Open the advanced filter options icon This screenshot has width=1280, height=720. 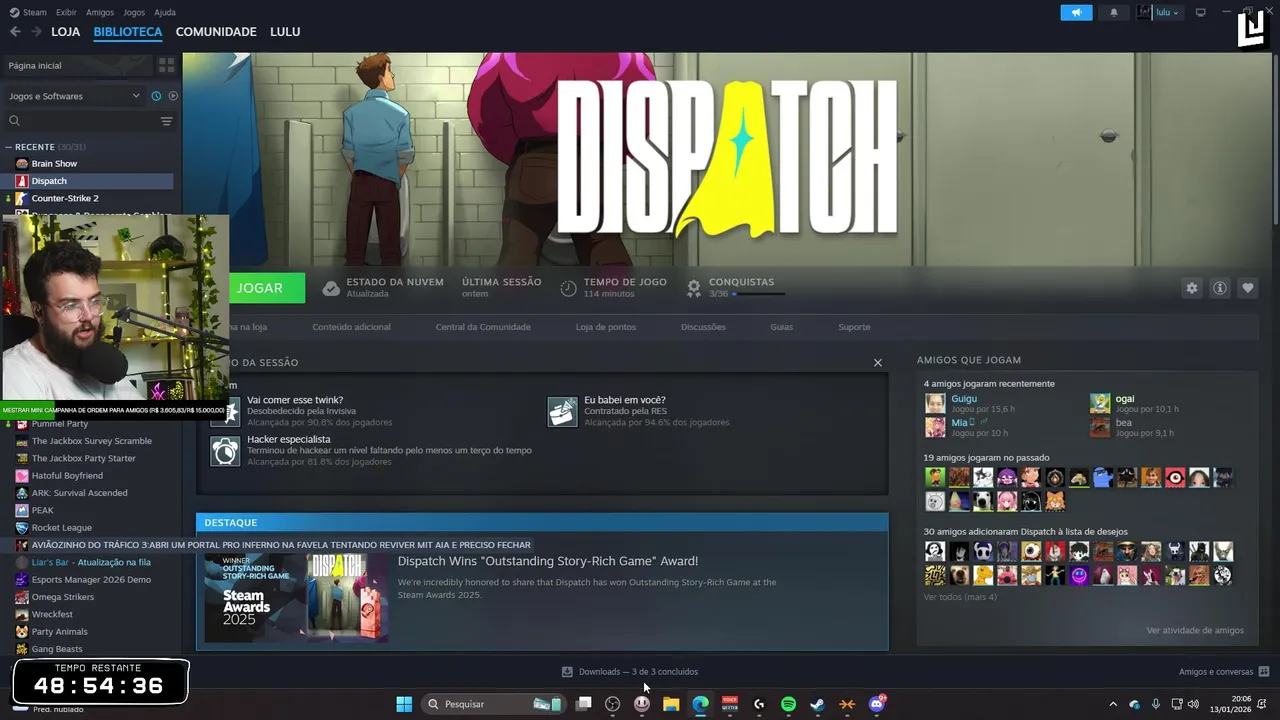(167, 121)
